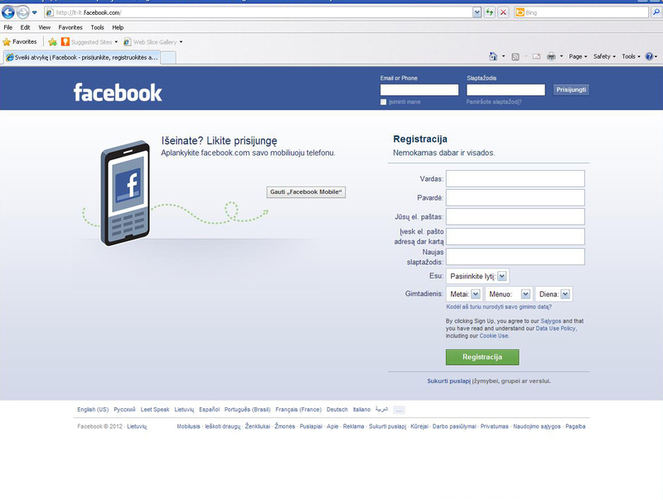Expand the Home button dropdown arrow
The image size is (663, 500).
point(503,56)
